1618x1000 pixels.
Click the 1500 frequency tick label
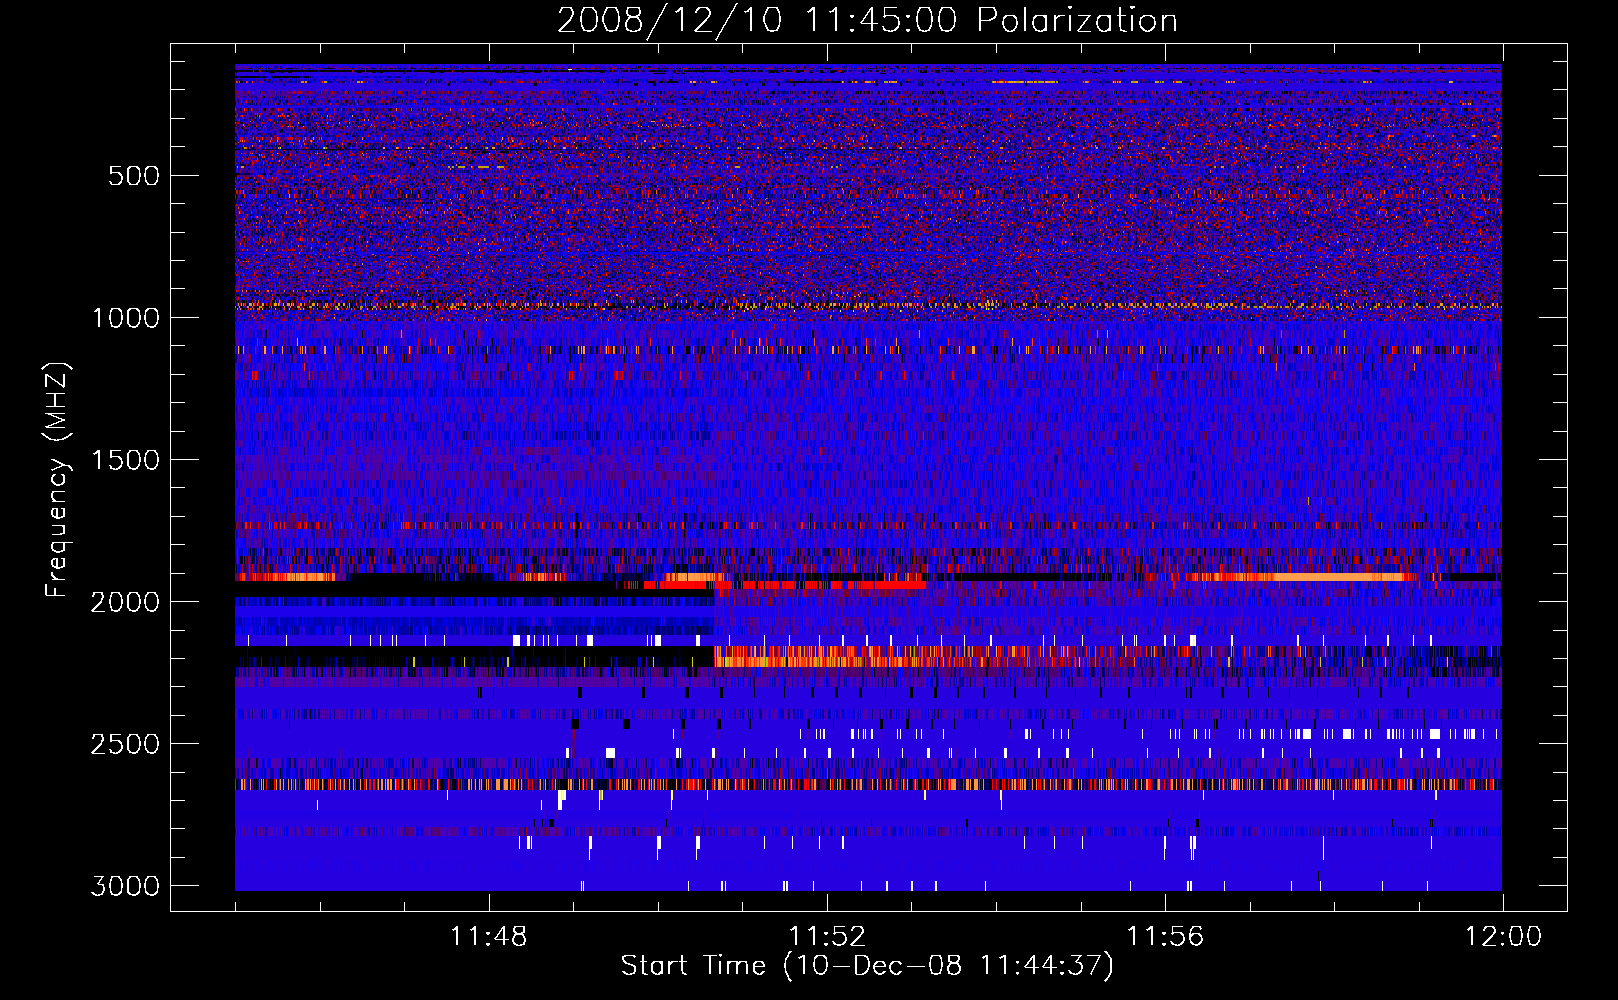coord(126,460)
